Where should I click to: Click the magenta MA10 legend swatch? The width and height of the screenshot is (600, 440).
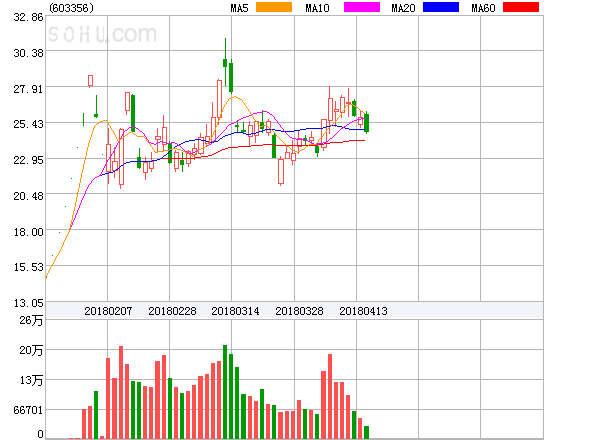tap(362, 7)
